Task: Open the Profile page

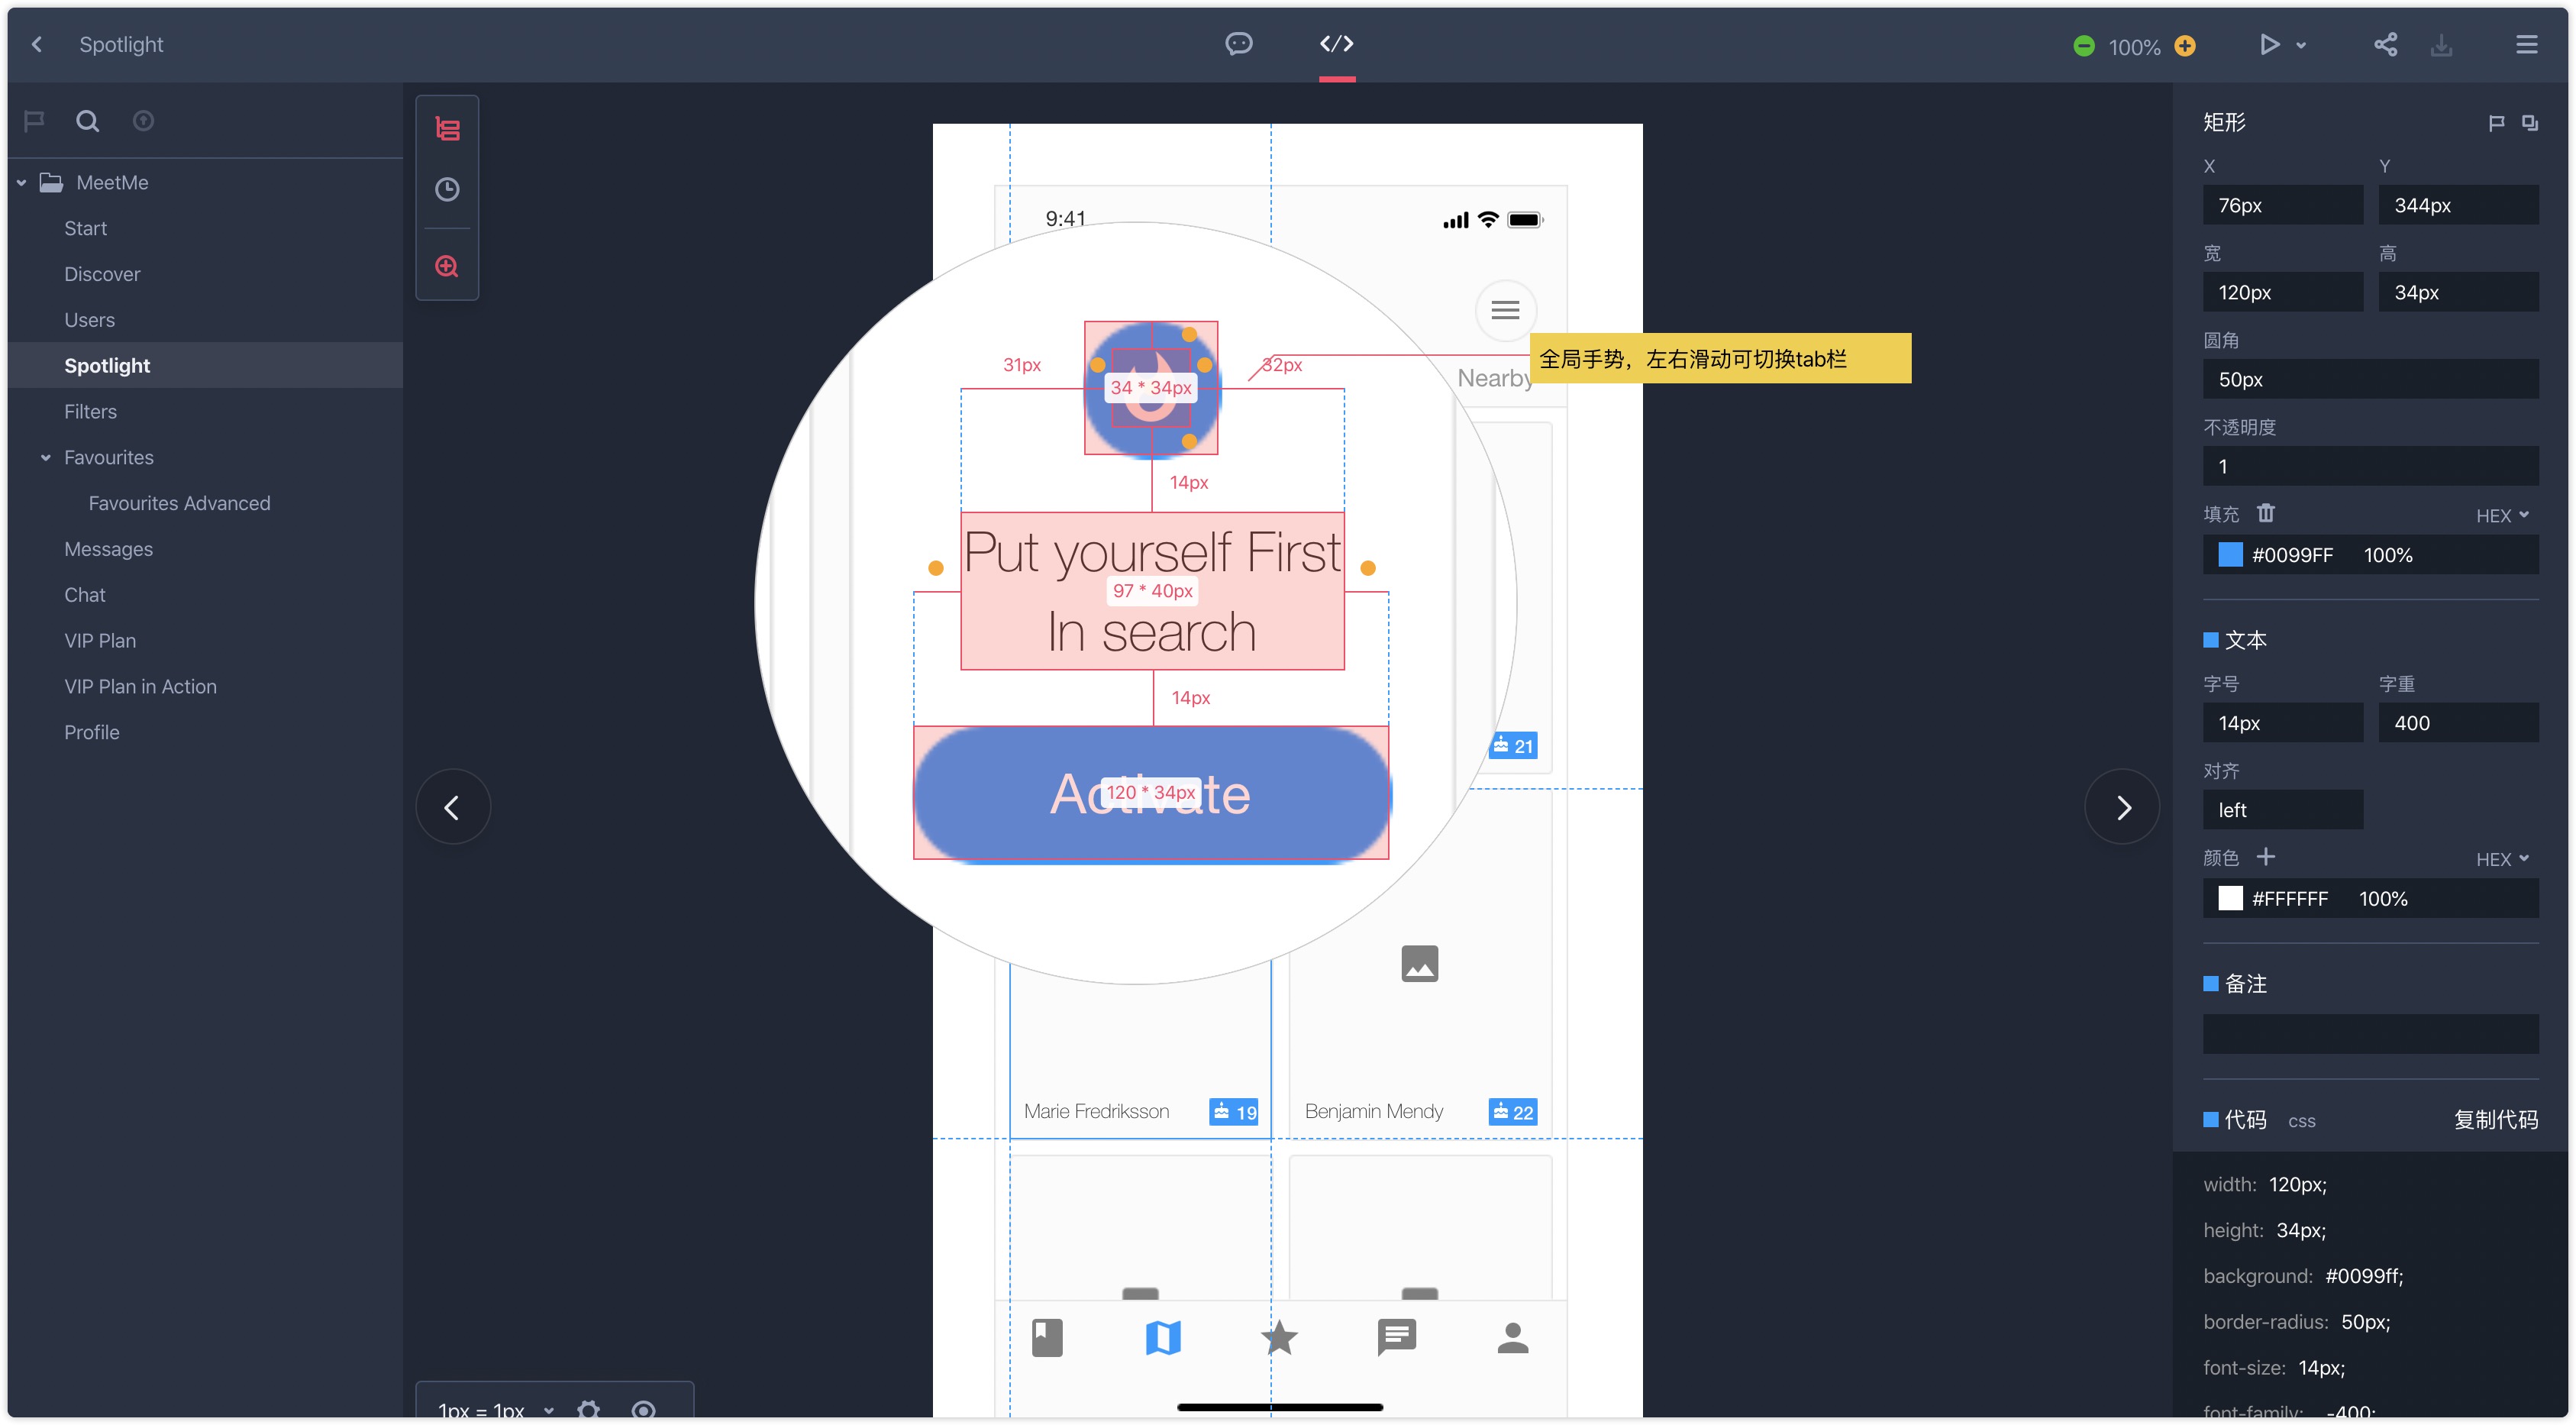Action: pos(91,732)
